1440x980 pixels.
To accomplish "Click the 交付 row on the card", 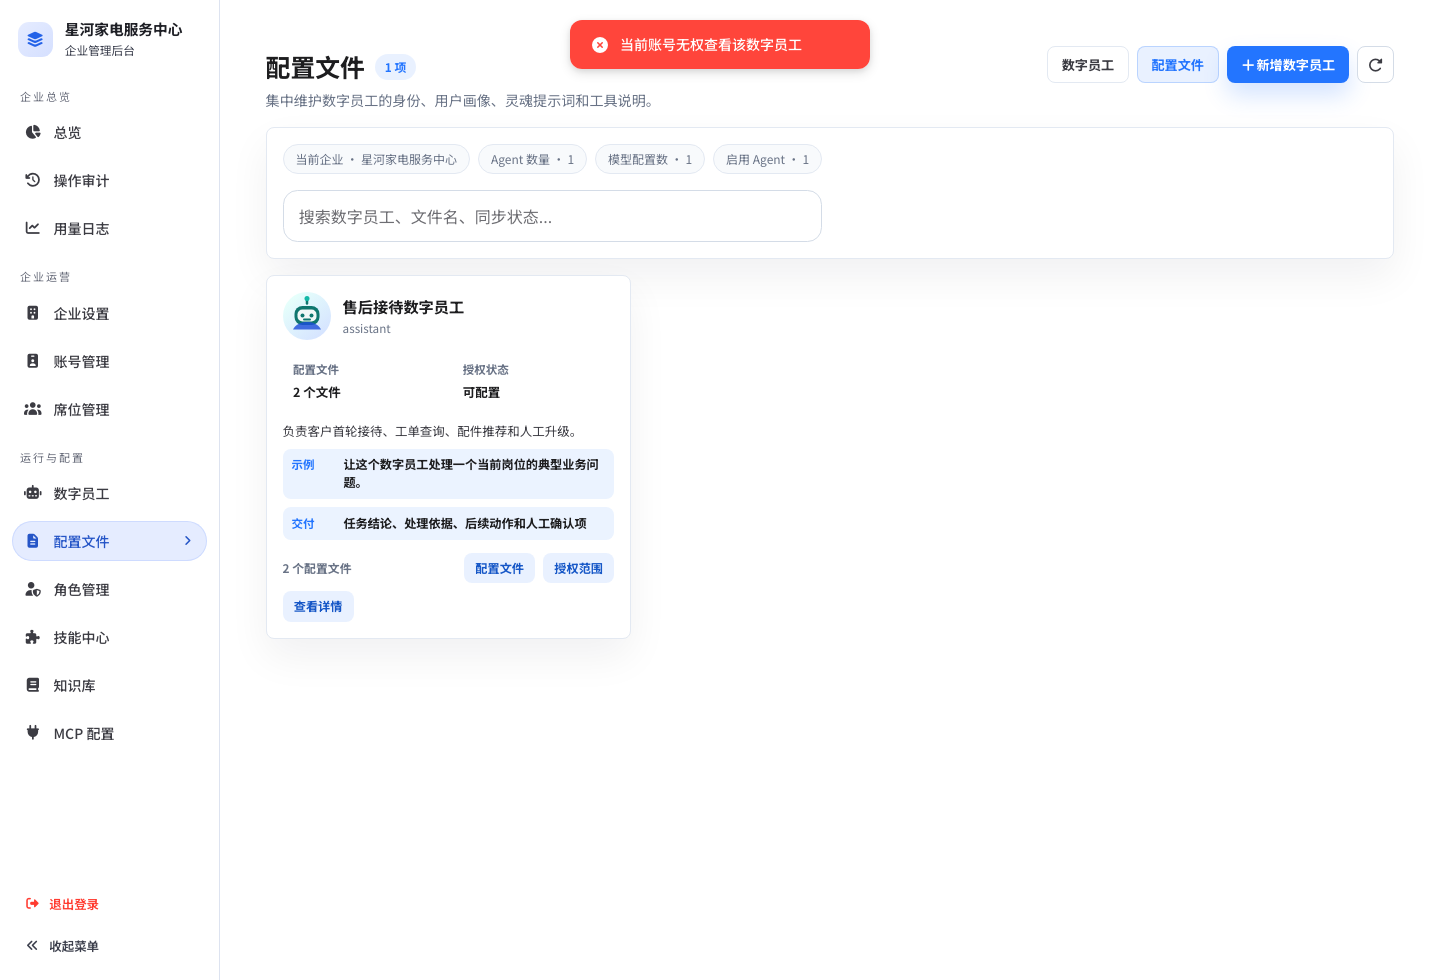I will [448, 523].
